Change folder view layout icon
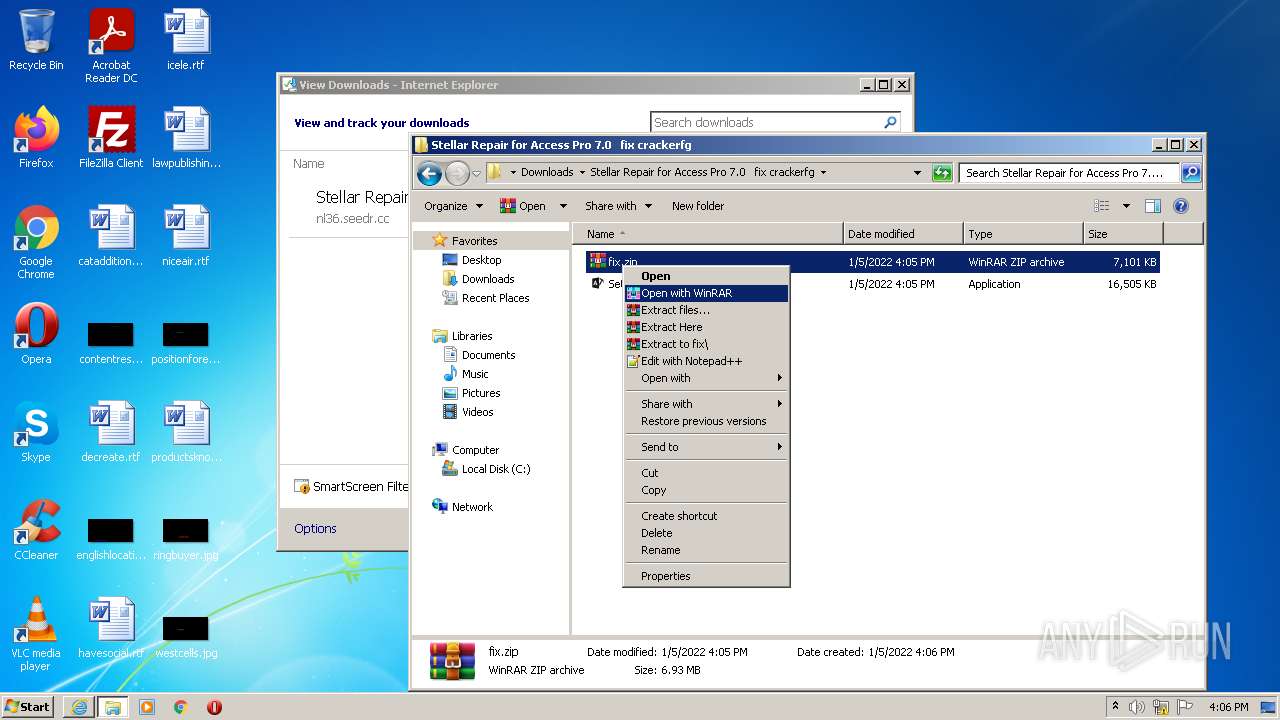This screenshot has height=720, width=1280. click(1102, 206)
